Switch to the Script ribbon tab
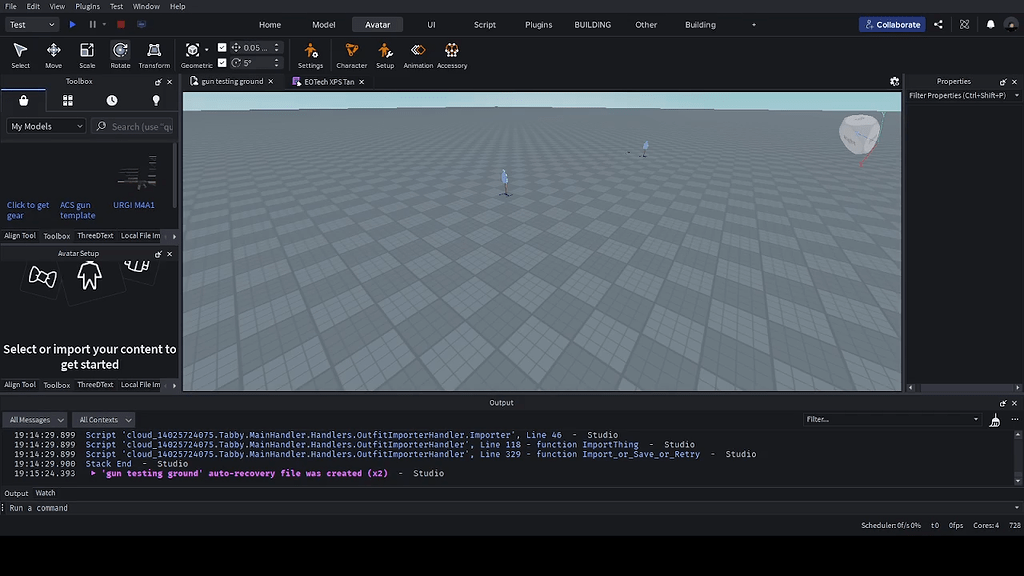This screenshot has height=576, width=1024. click(485, 25)
